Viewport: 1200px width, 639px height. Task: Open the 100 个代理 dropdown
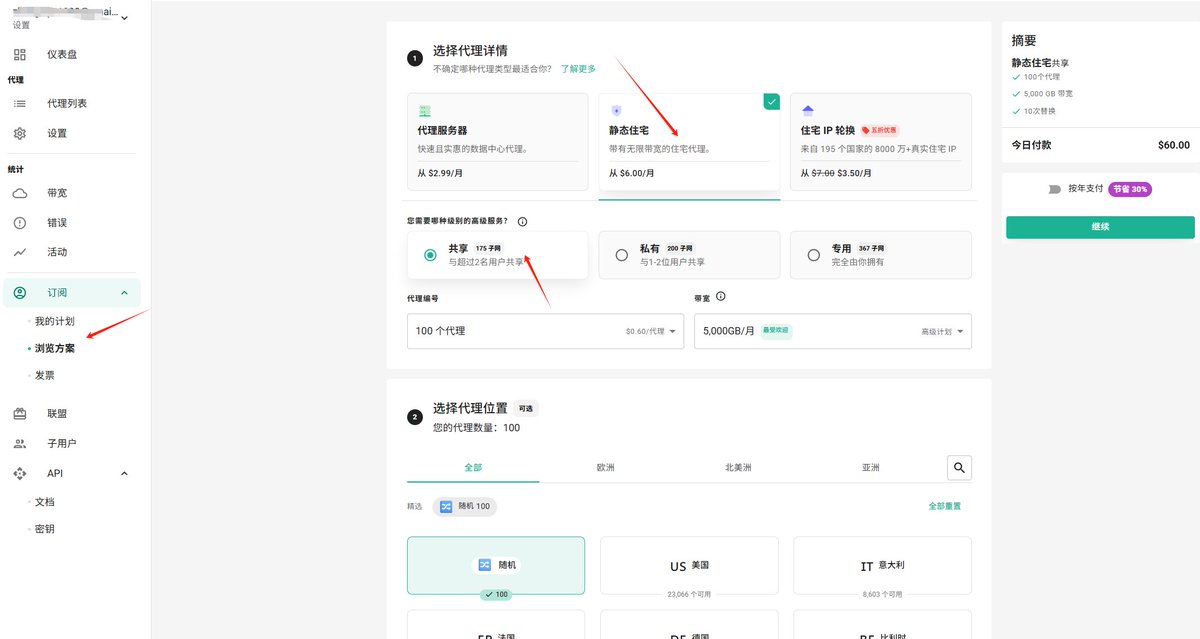pos(545,331)
